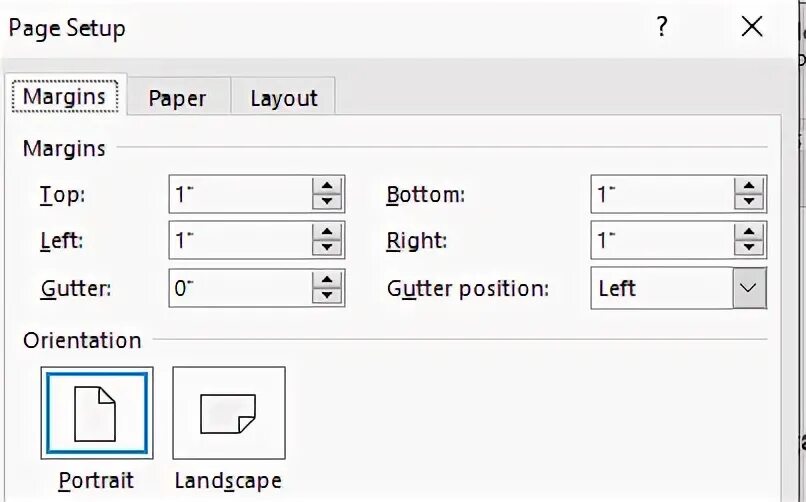Click the Left margin input field

(x=240, y=241)
